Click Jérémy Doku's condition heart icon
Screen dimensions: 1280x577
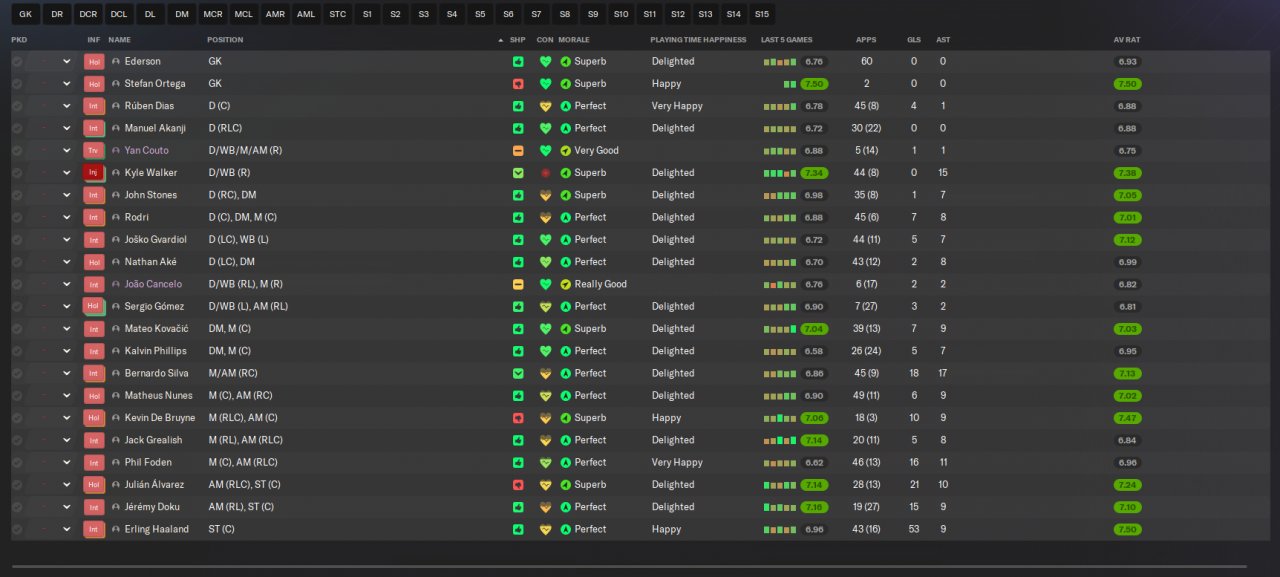point(545,507)
